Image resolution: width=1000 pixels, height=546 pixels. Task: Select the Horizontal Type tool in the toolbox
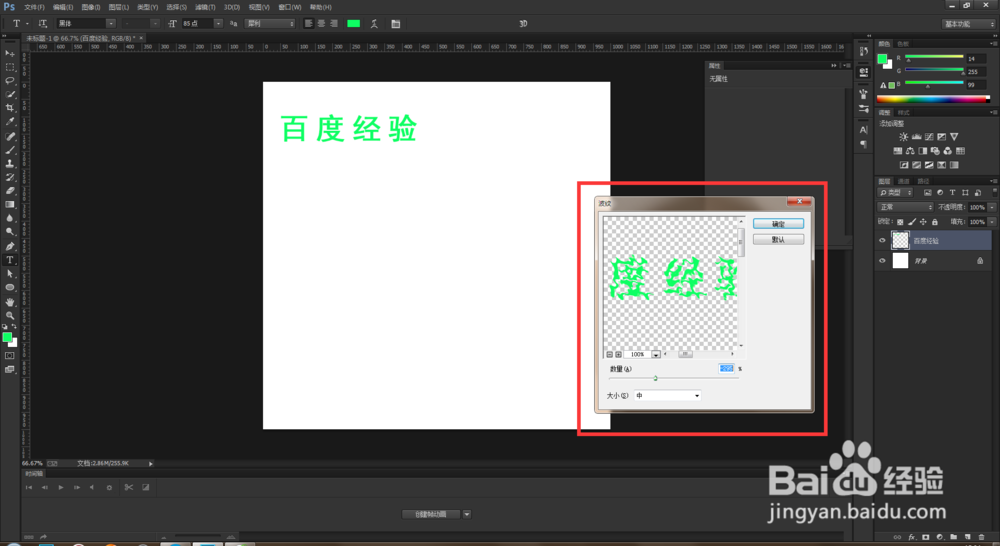point(10,260)
